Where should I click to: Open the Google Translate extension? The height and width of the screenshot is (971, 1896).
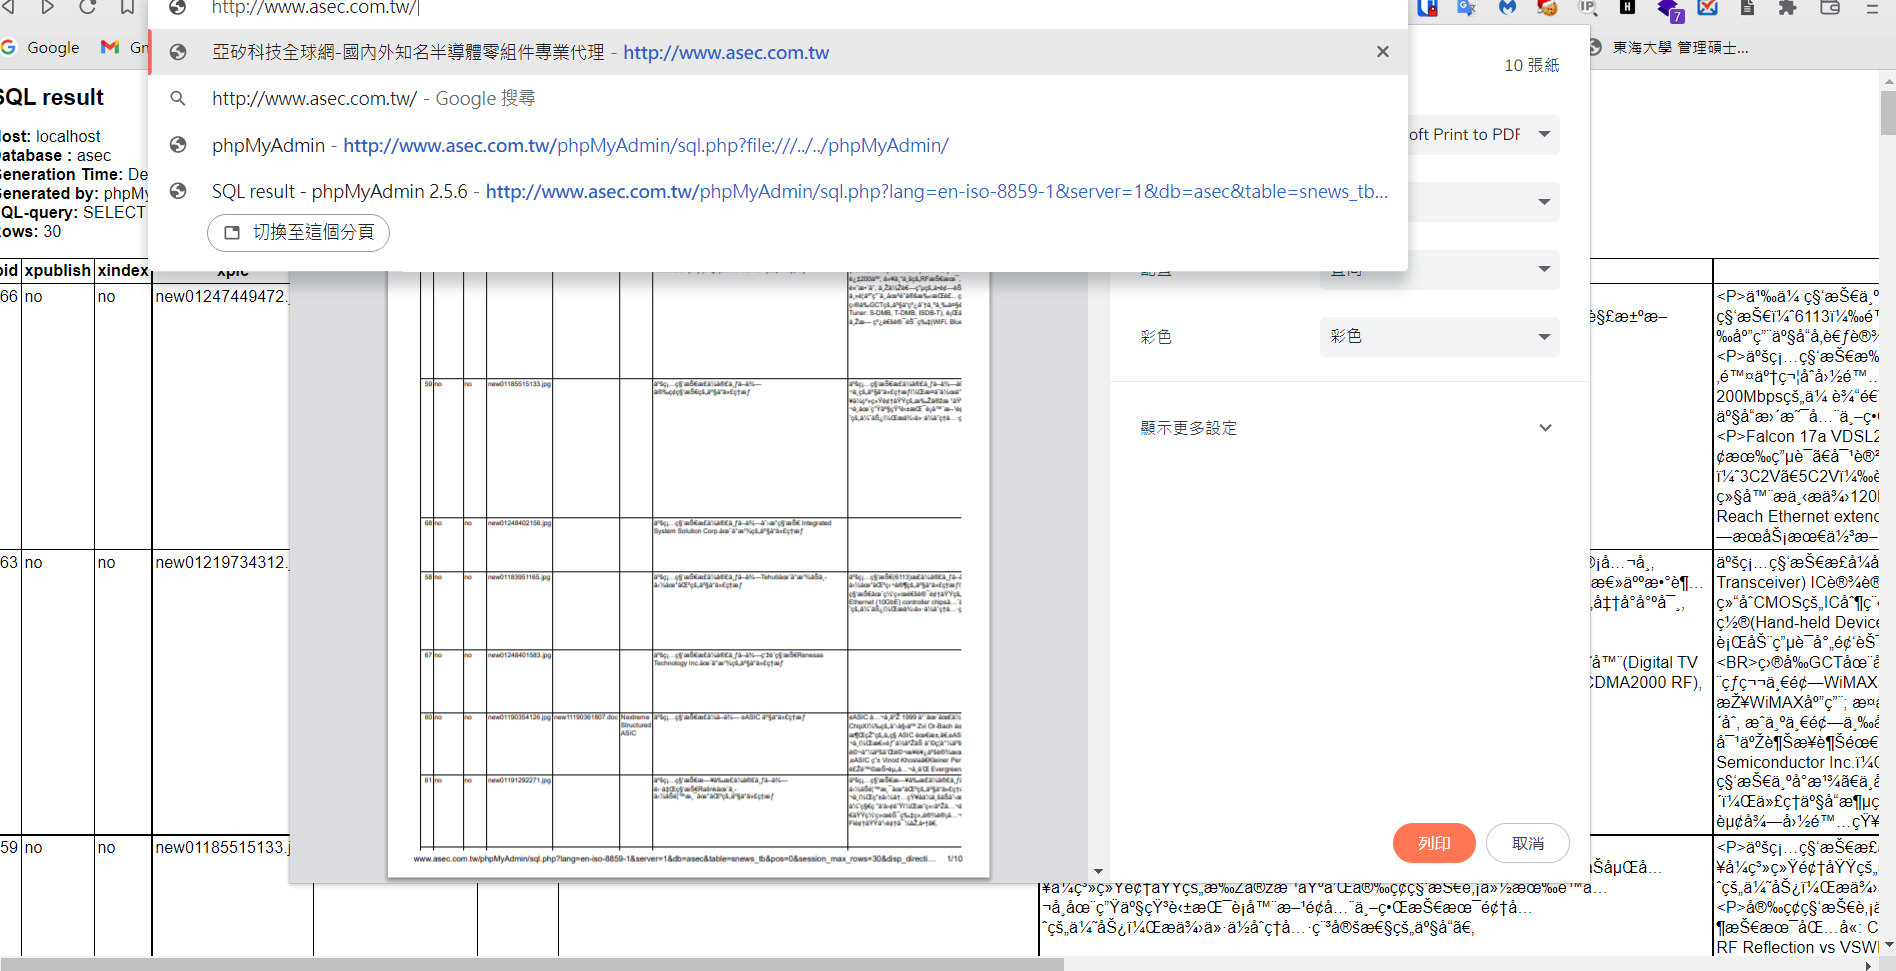[1467, 7]
